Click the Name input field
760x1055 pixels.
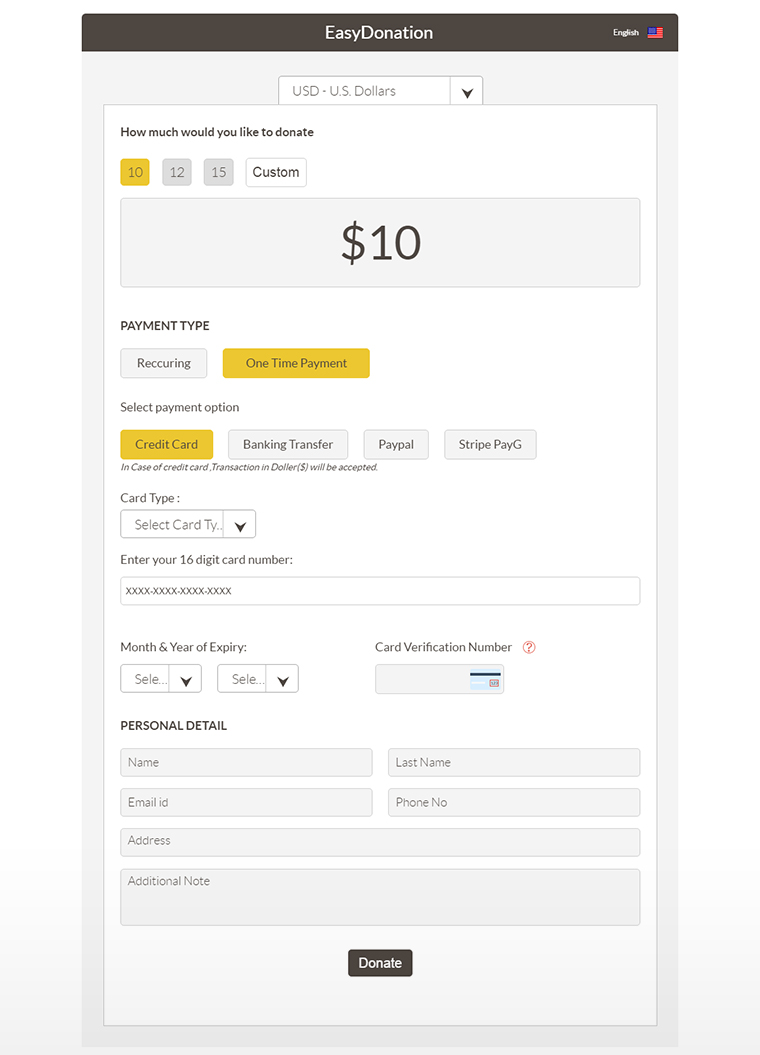coord(246,762)
